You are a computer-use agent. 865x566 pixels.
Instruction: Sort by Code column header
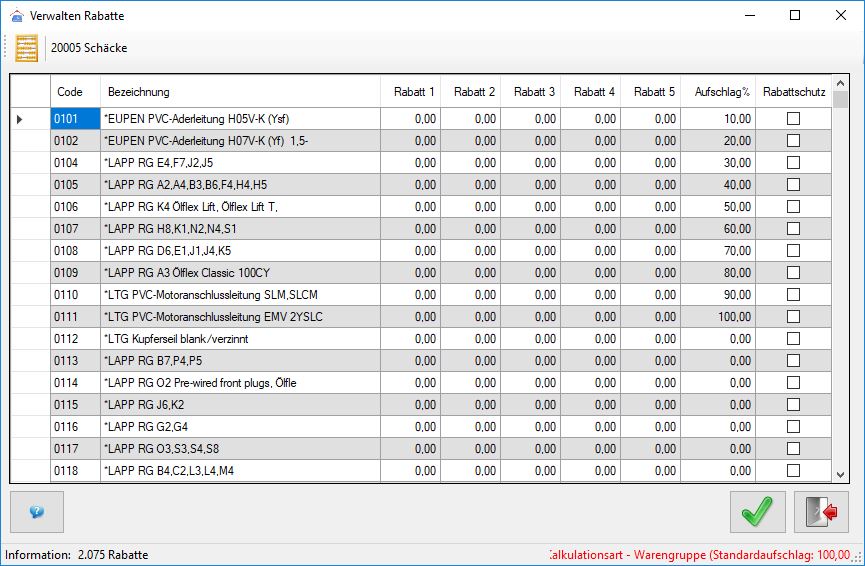click(x=75, y=92)
